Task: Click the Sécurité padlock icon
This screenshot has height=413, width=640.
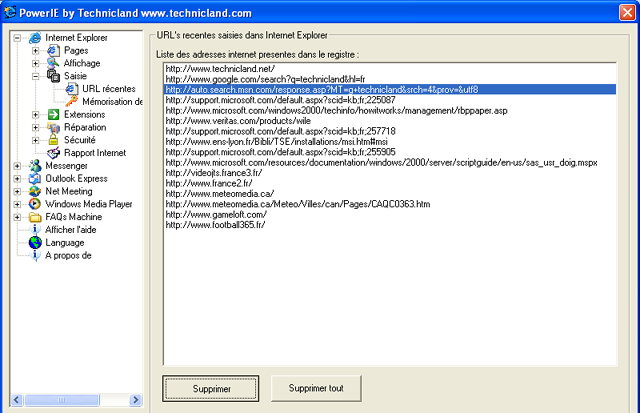Action: point(53,140)
